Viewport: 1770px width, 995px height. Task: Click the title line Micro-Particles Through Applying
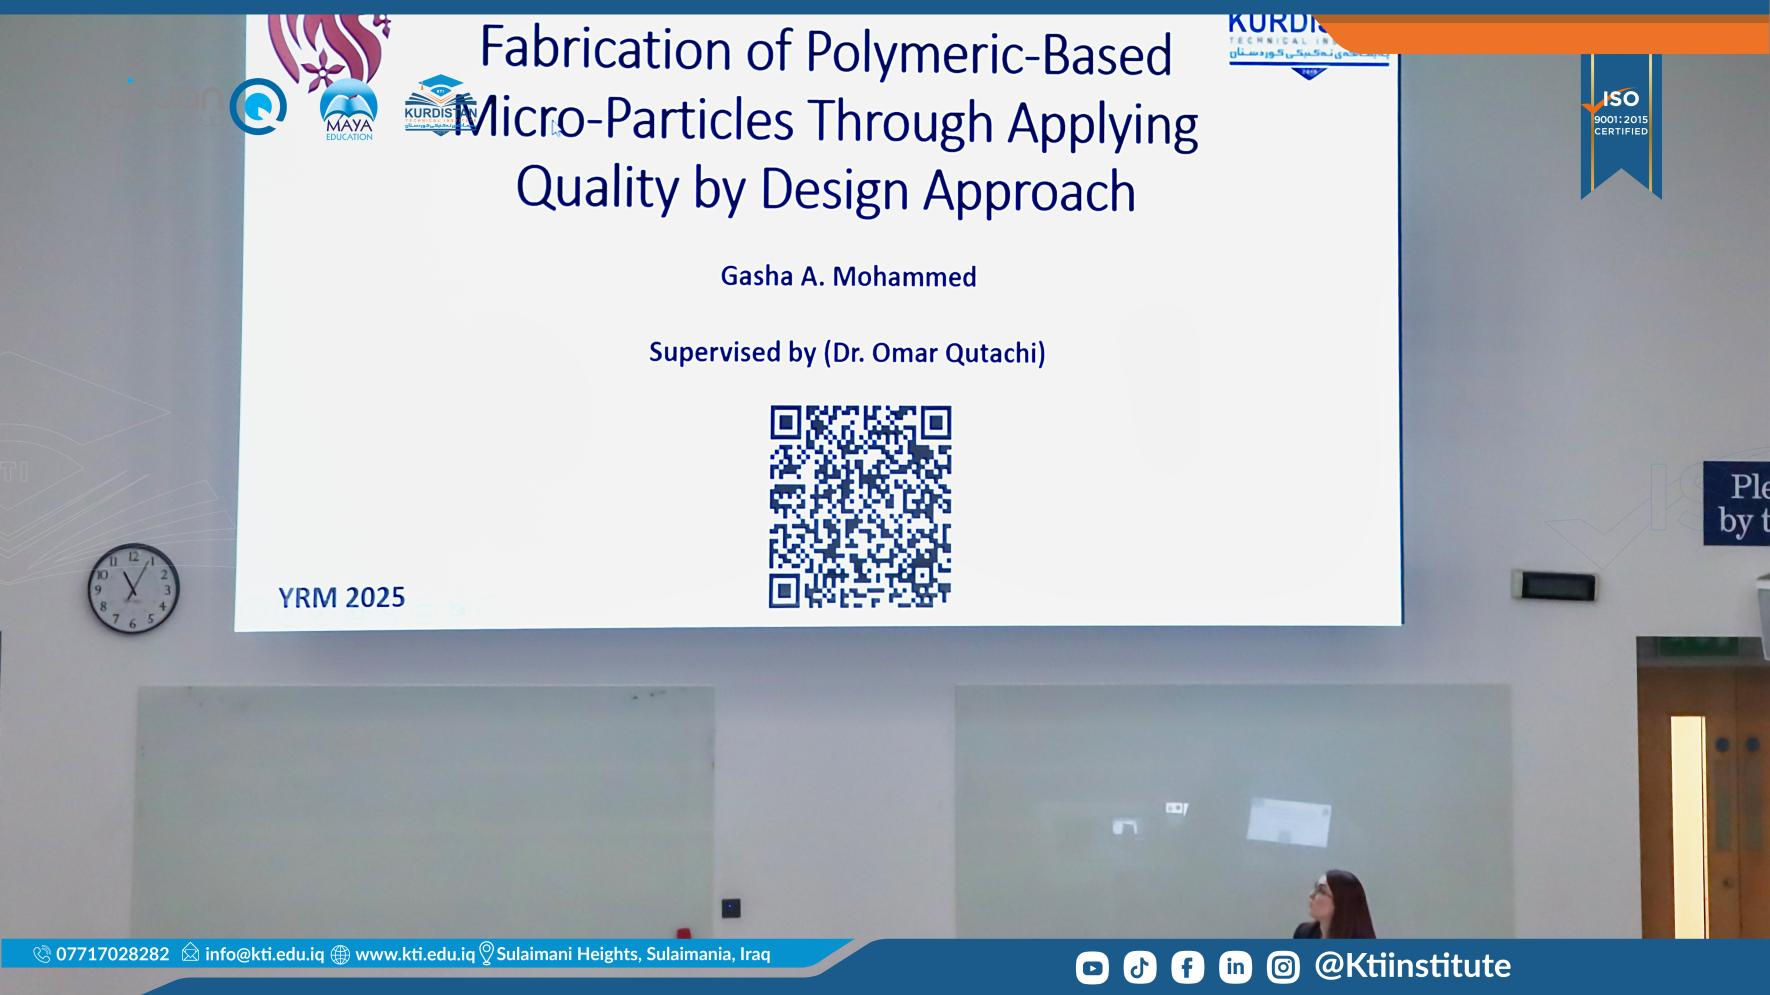[x=825, y=122]
